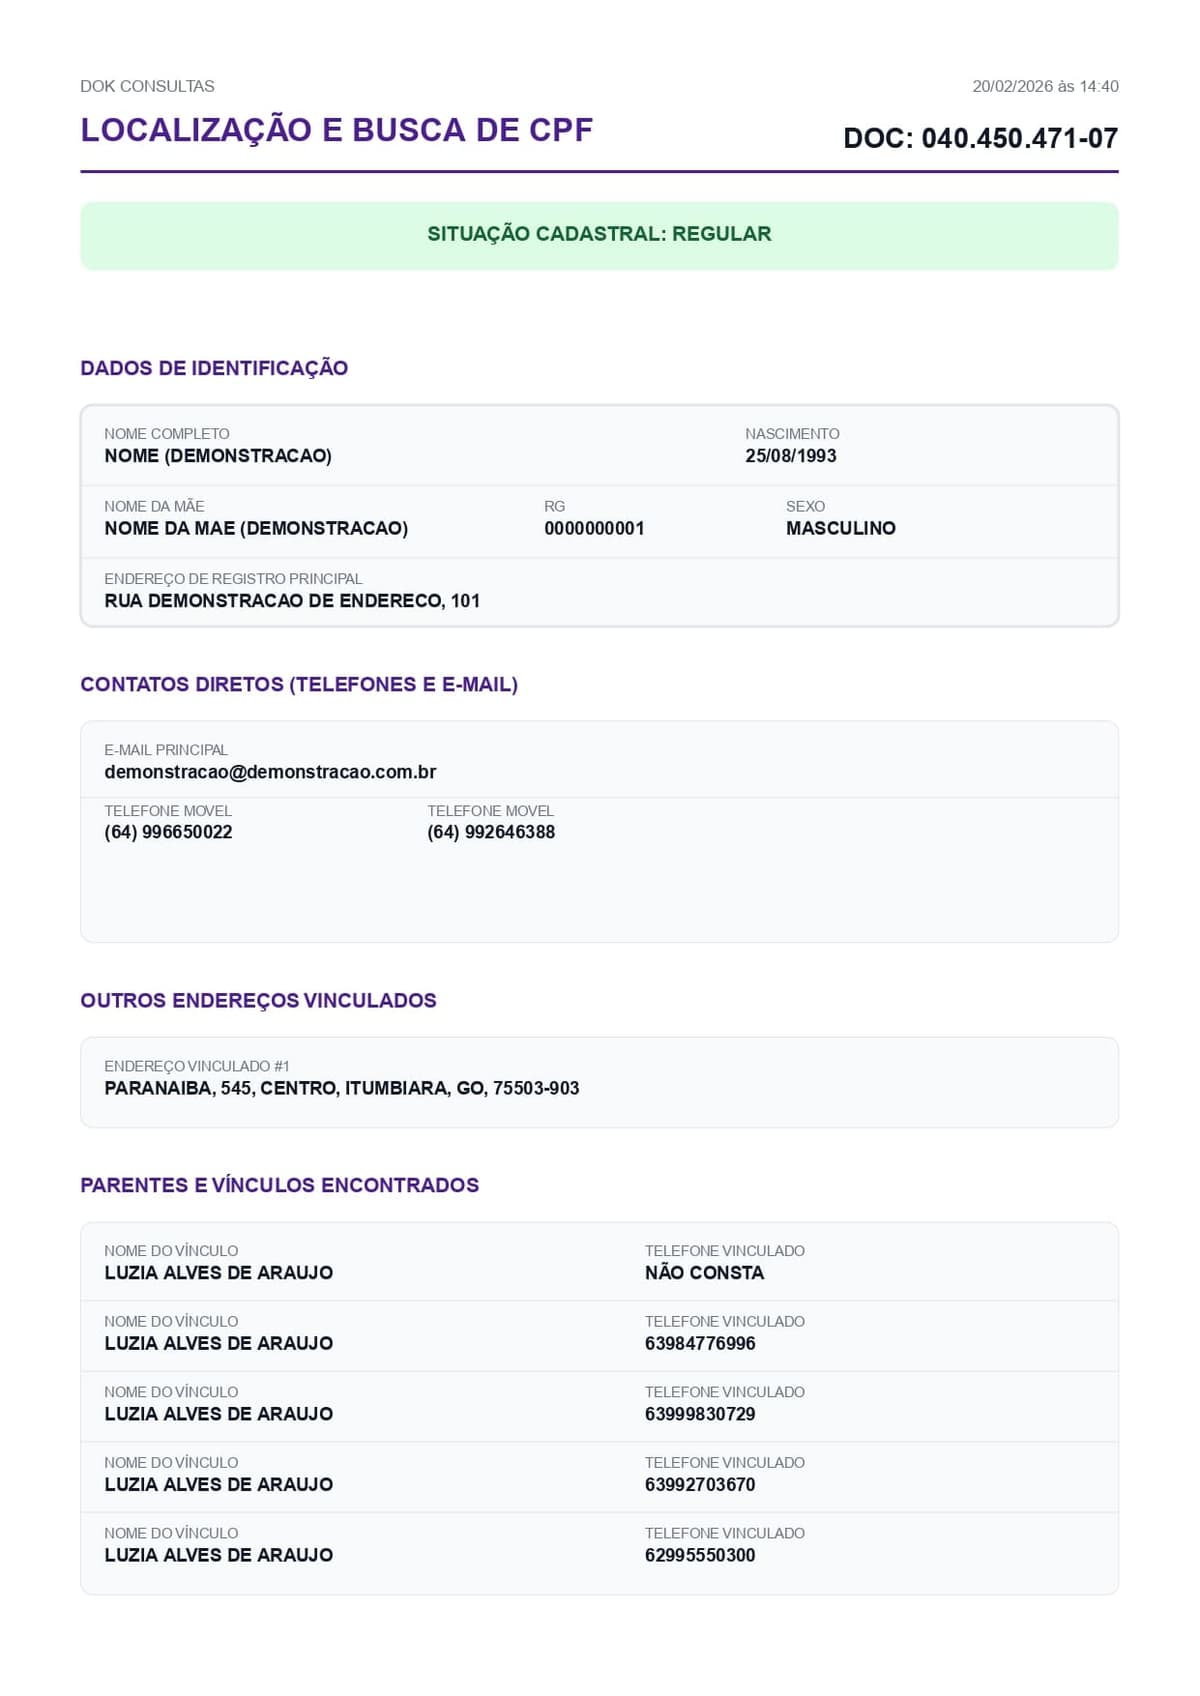This screenshot has width=1200, height=1696.
Task: Click the linked address in Itumbiara, GO
Action: point(342,1088)
